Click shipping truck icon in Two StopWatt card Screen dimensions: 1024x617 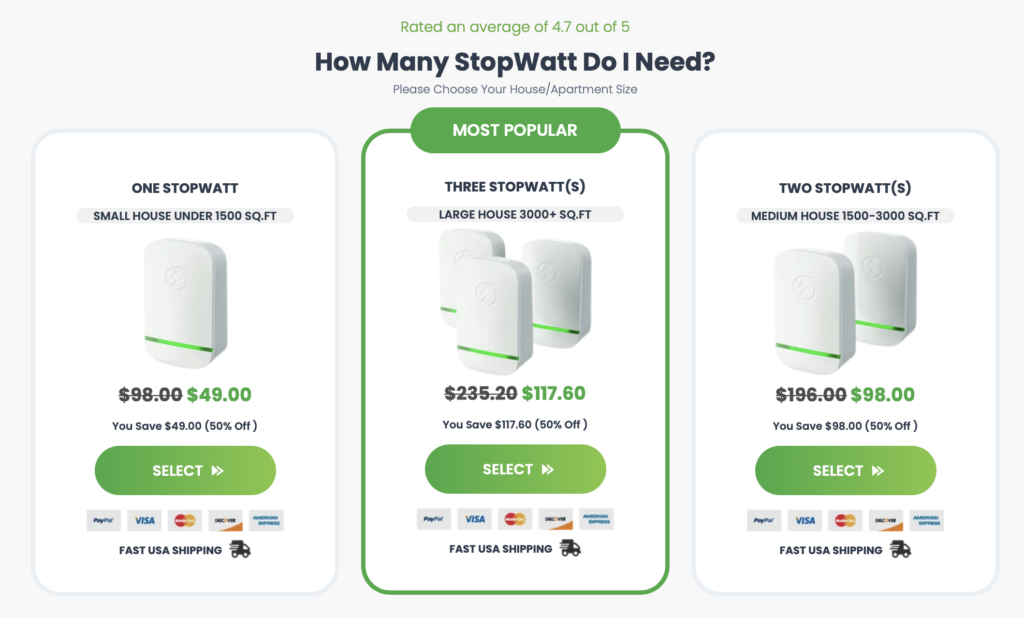(x=901, y=550)
